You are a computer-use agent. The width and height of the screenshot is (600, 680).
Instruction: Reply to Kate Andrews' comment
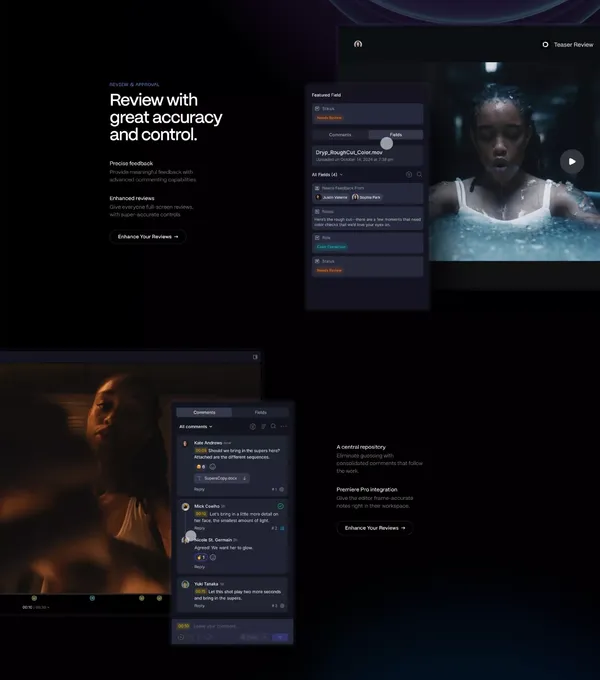point(199,489)
